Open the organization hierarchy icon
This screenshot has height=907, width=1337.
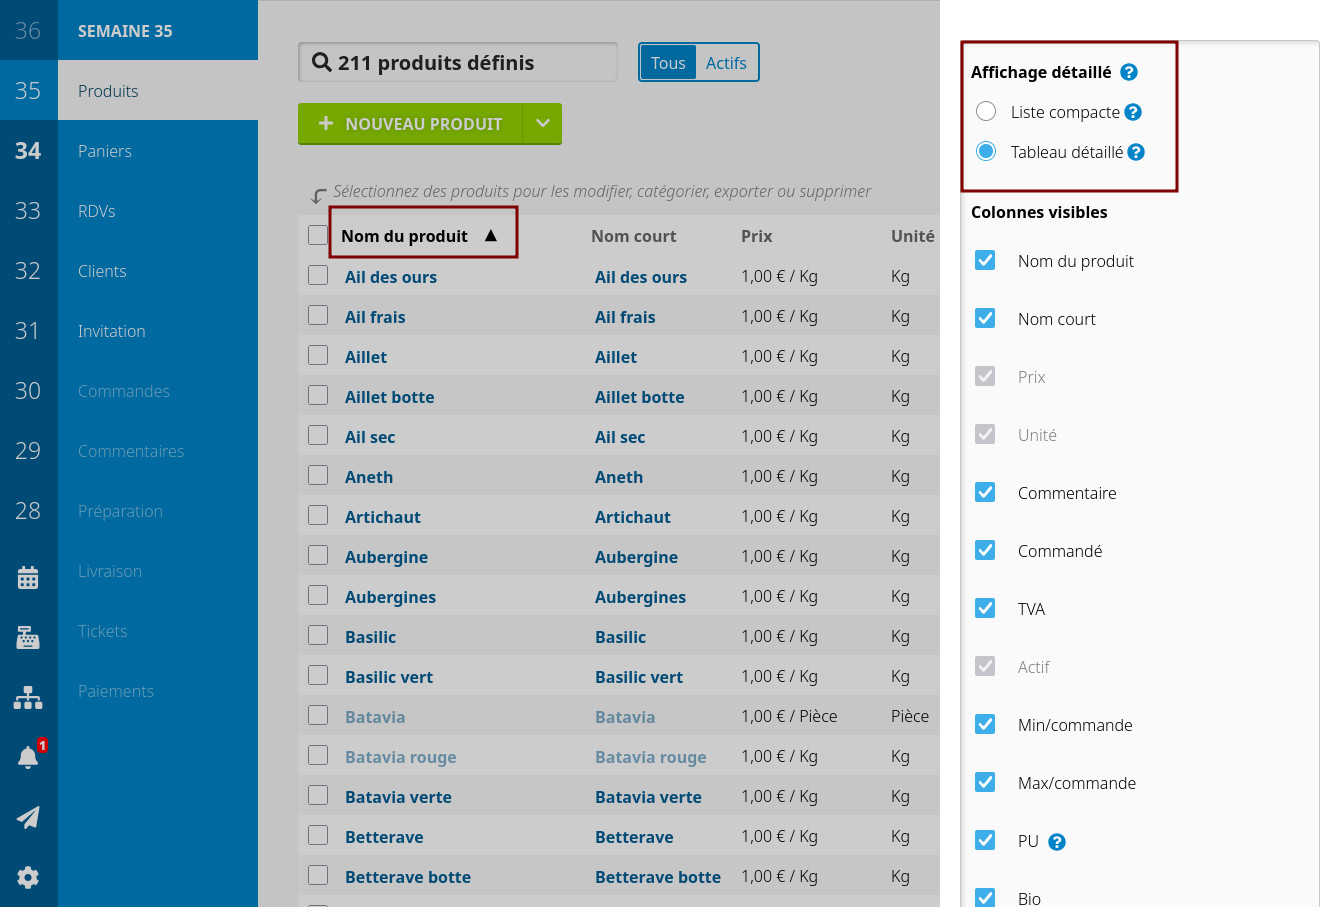coord(28,697)
